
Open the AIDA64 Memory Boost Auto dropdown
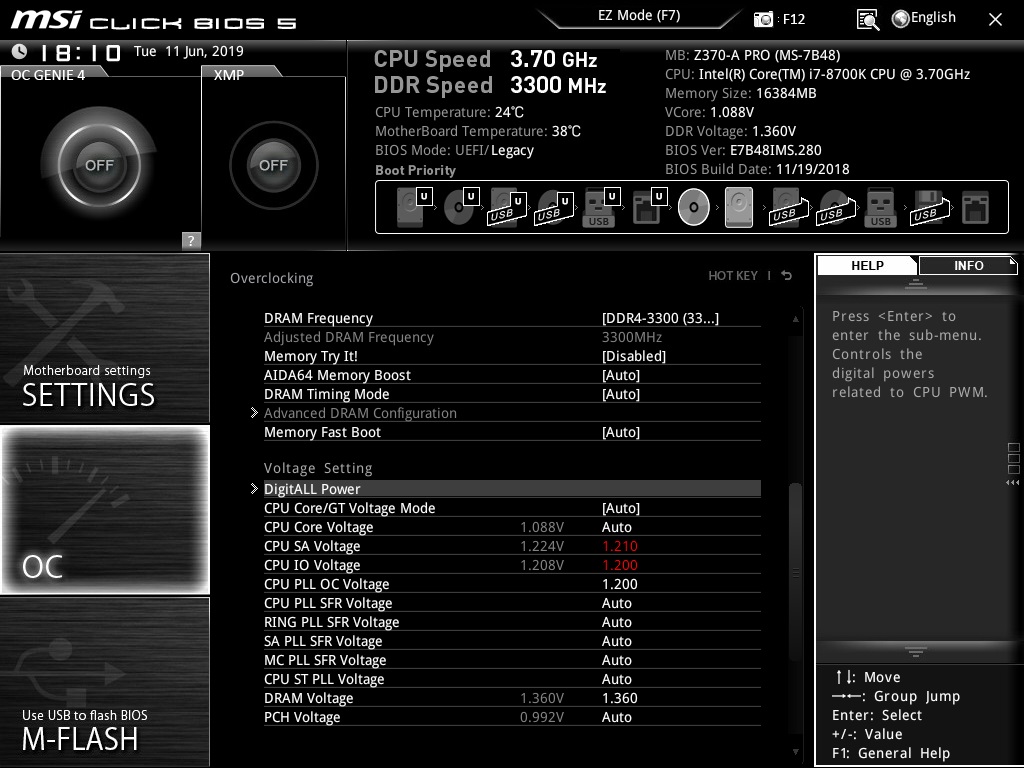(620, 375)
